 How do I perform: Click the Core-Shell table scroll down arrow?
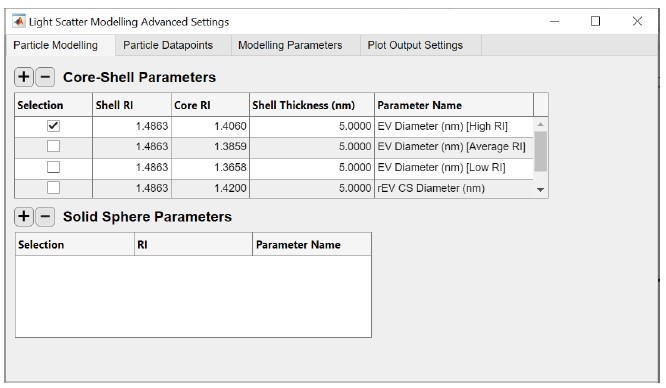point(540,190)
